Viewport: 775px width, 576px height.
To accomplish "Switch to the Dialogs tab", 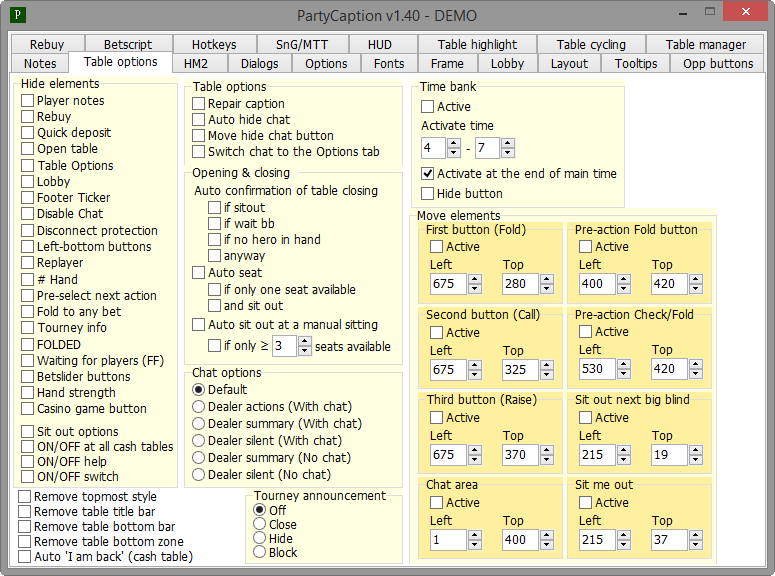I will pos(259,63).
